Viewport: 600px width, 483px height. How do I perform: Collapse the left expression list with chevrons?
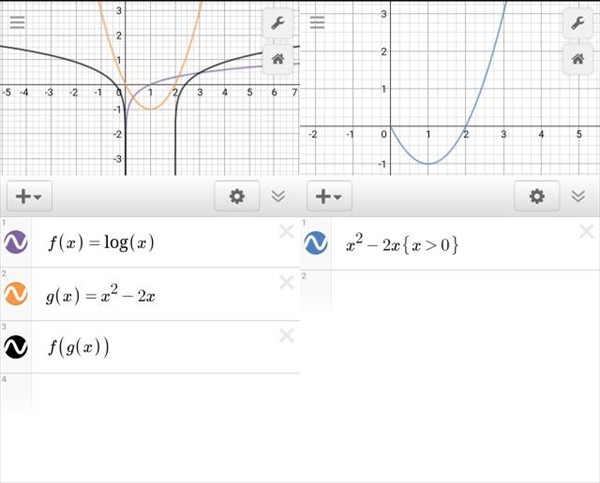pyautogui.click(x=279, y=196)
